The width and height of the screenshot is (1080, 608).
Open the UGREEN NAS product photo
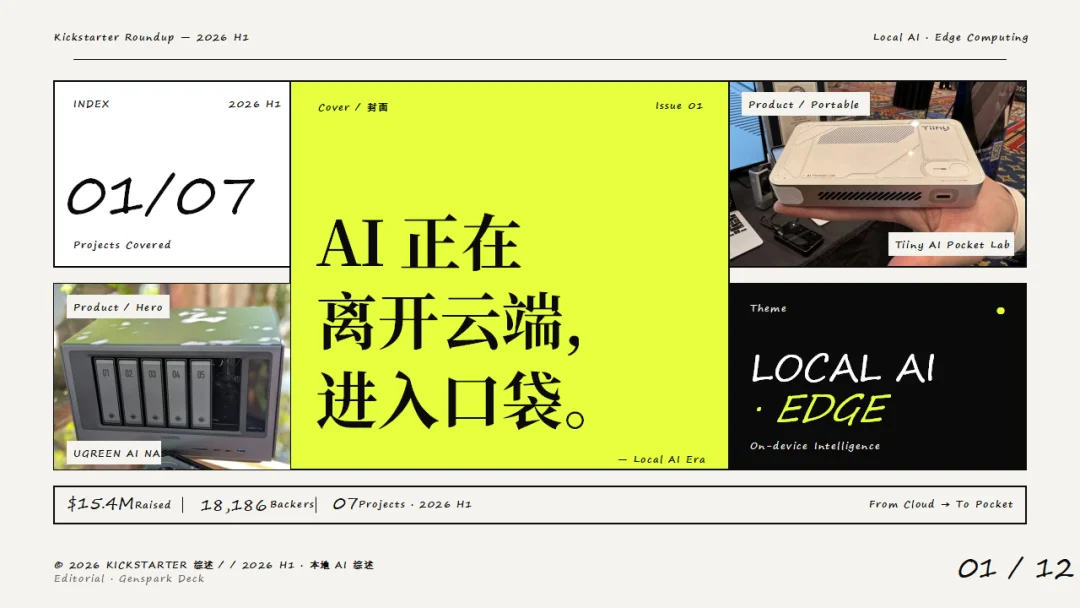pos(172,377)
